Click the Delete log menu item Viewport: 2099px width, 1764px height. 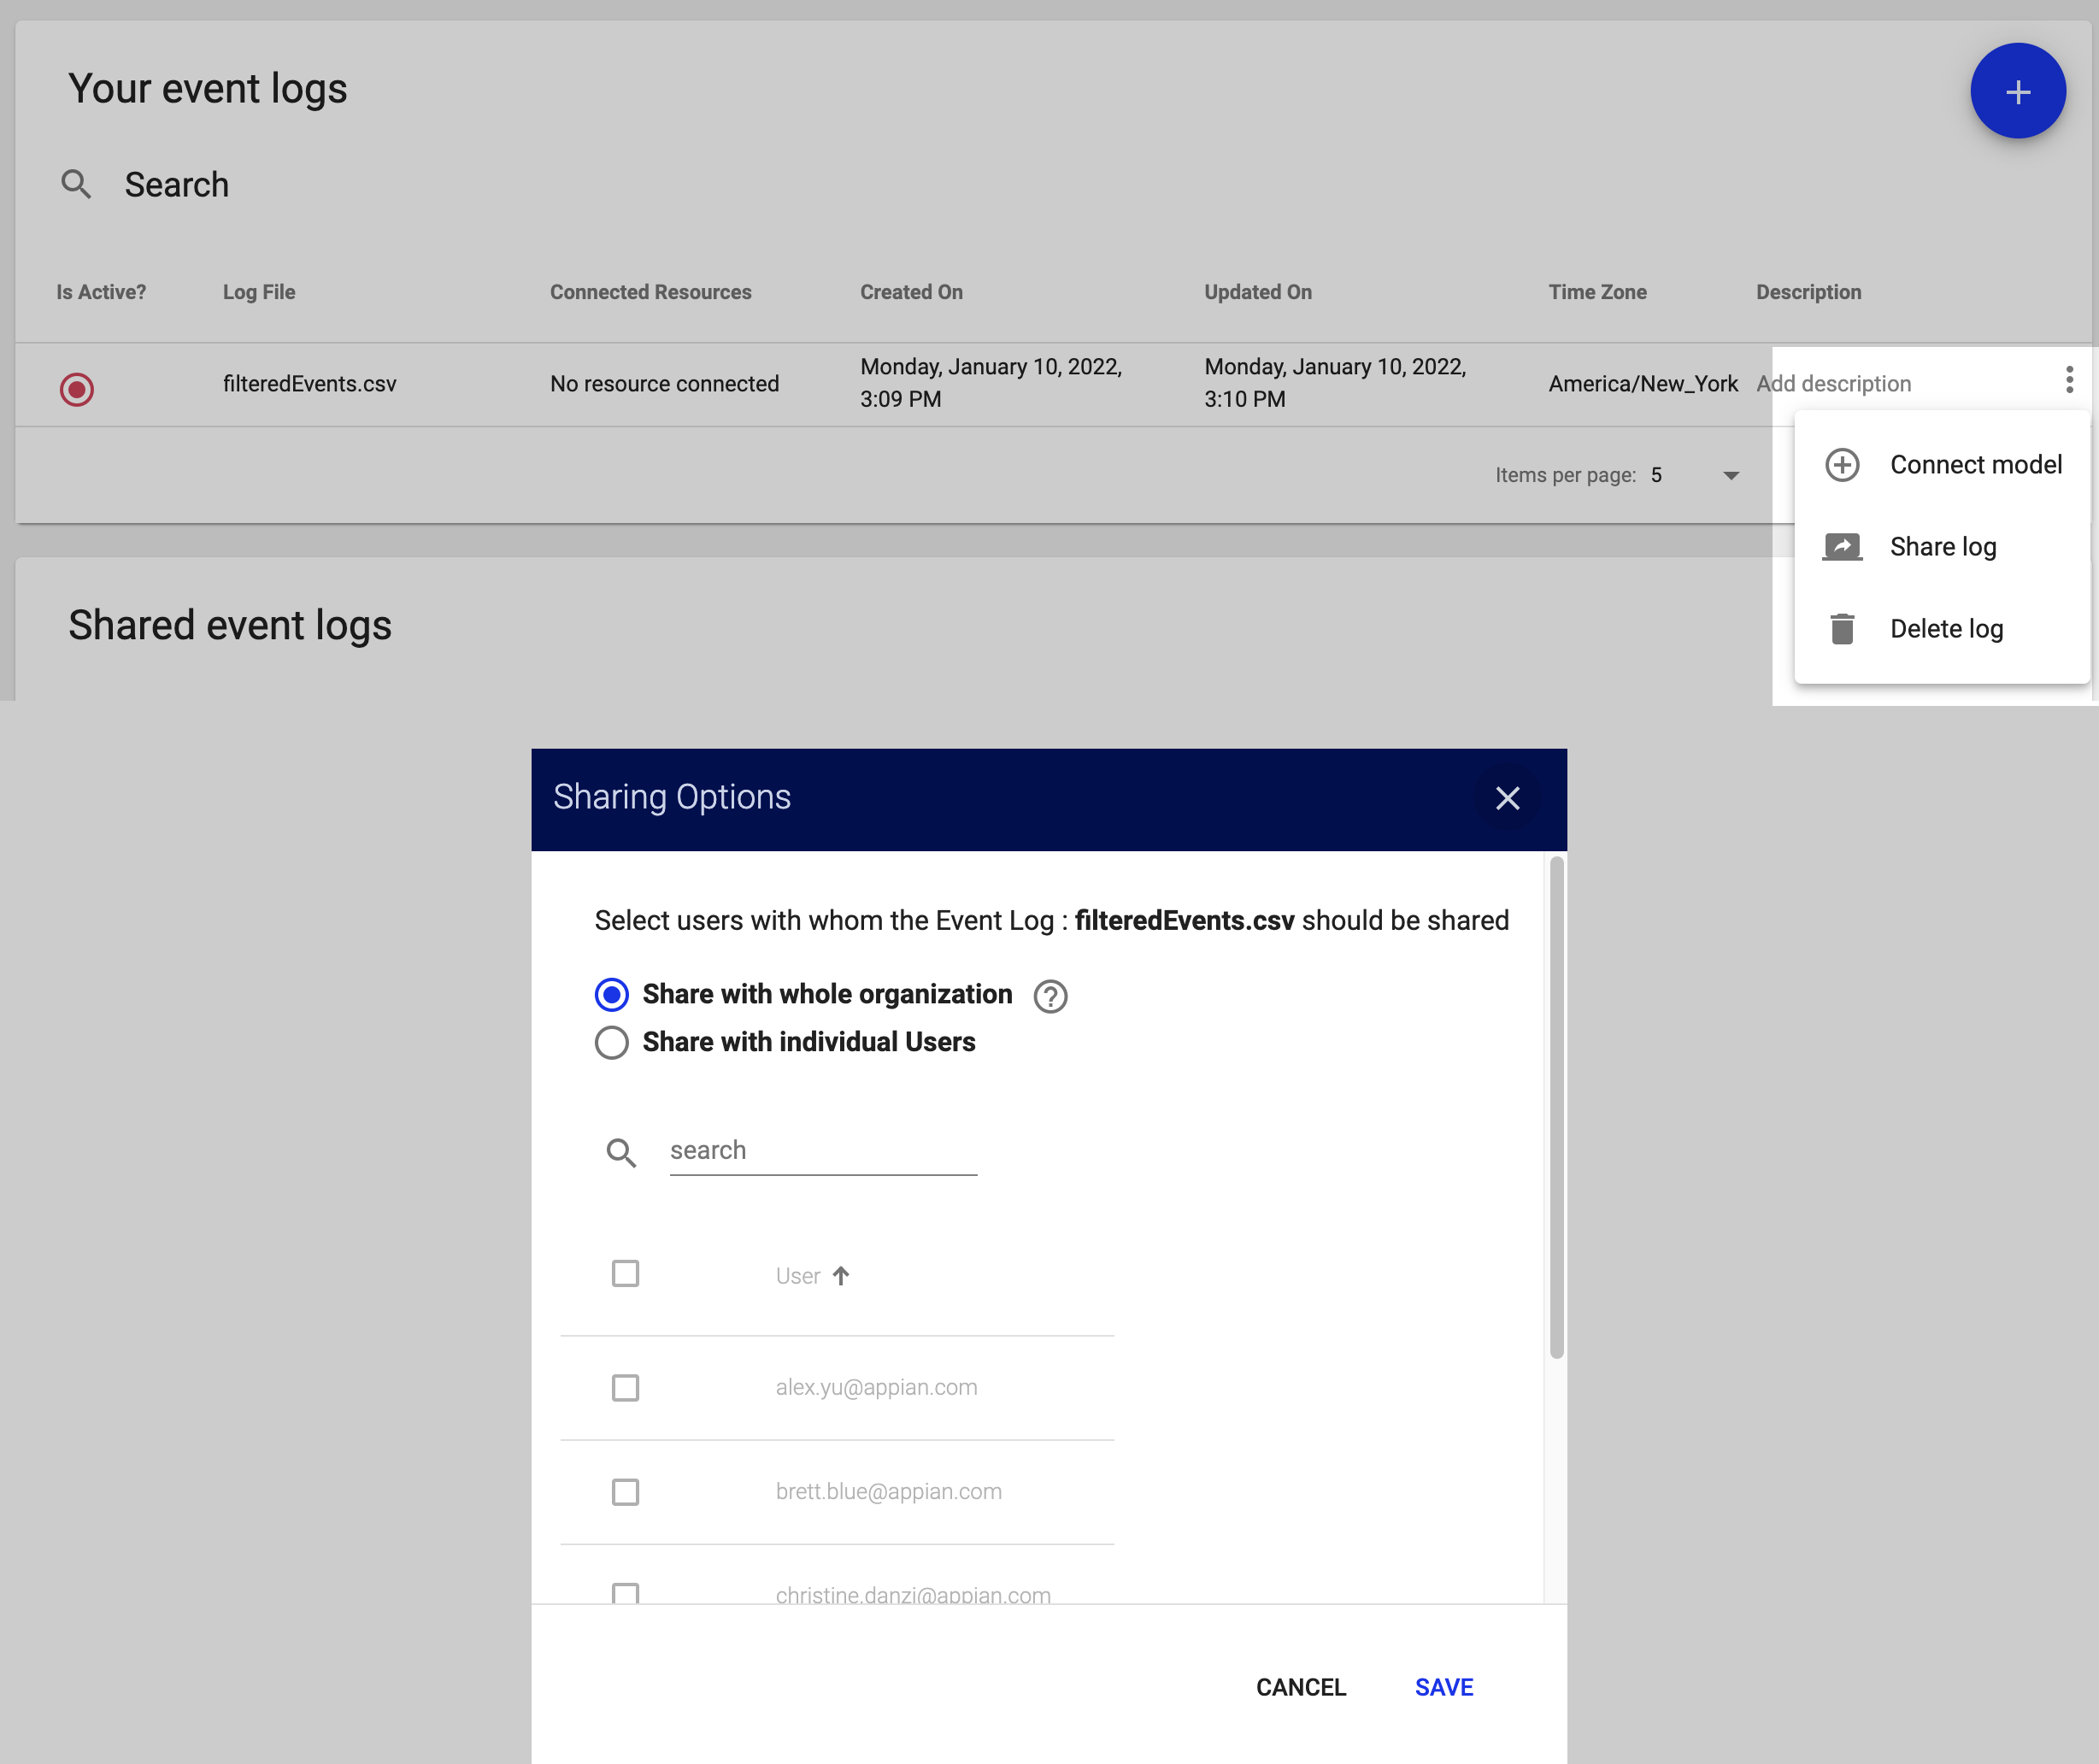[1945, 628]
